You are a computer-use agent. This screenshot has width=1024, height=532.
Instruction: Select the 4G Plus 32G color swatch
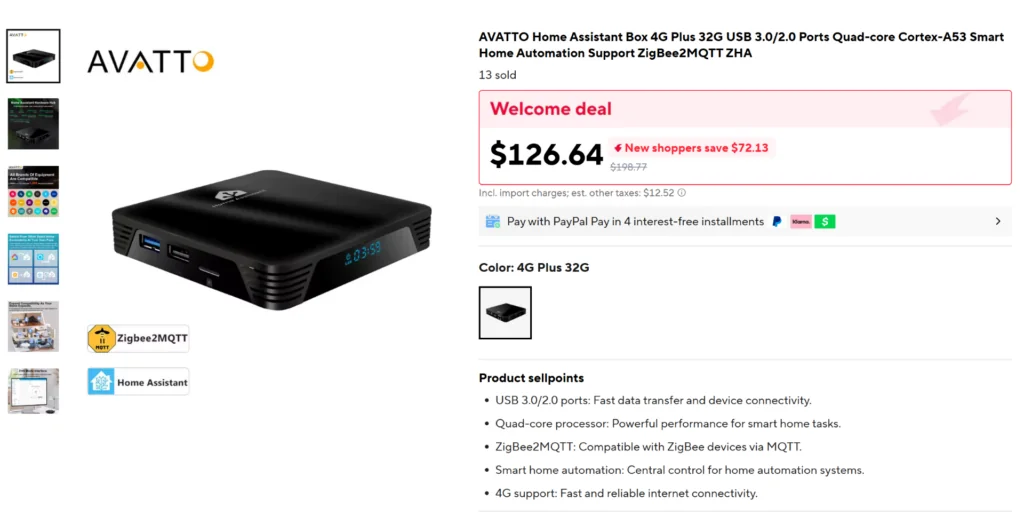505,313
